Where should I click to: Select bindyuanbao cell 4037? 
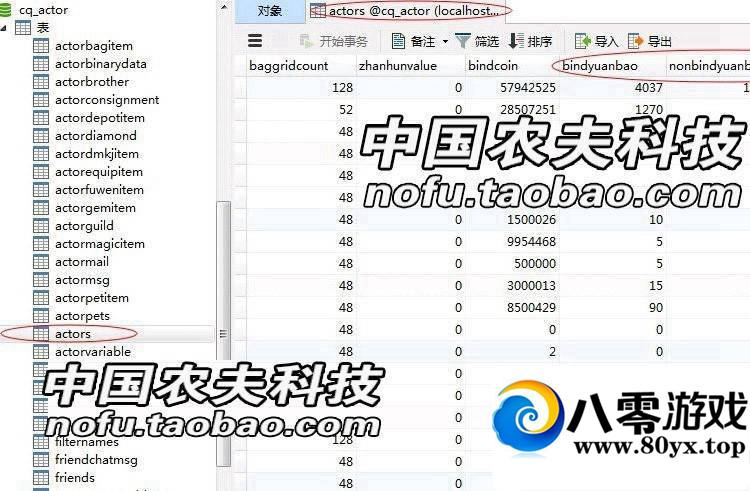point(613,87)
